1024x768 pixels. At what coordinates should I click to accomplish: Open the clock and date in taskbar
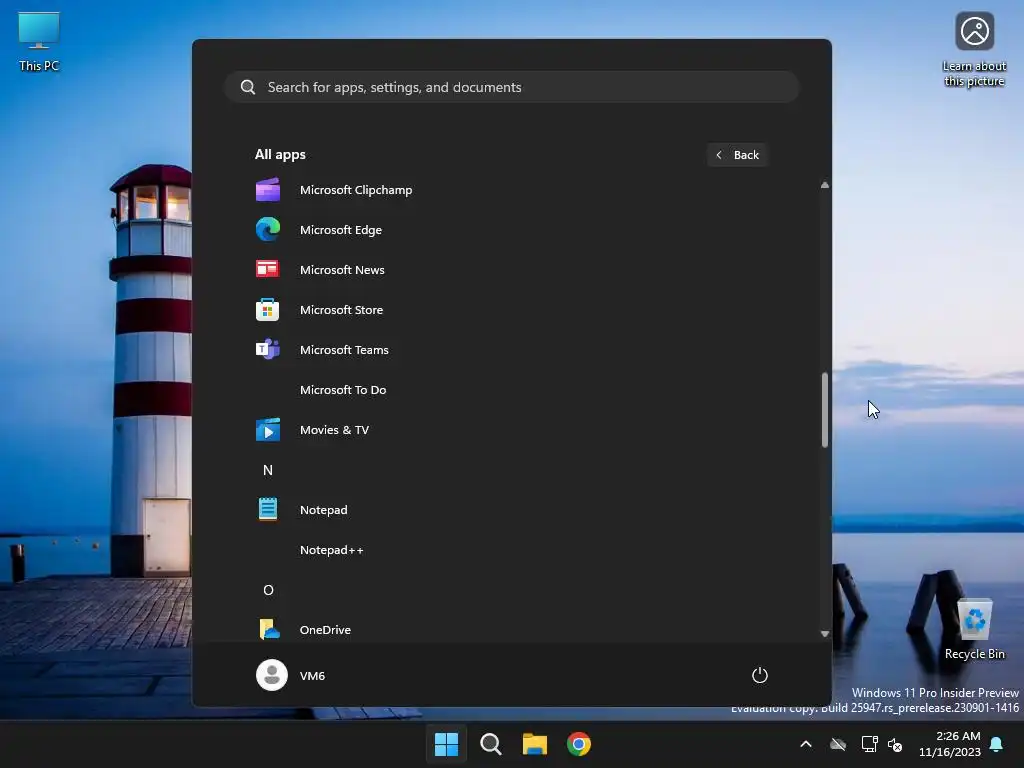click(x=950, y=744)
